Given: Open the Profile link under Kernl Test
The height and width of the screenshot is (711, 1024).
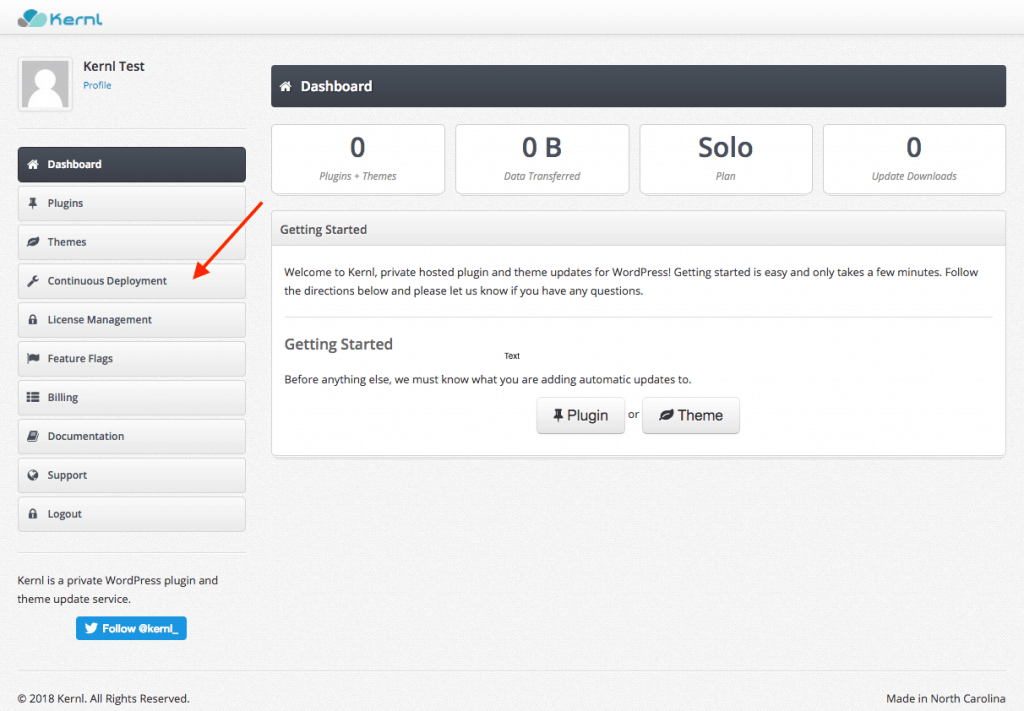Looking at the screenshot, I should tap(97, 86).
